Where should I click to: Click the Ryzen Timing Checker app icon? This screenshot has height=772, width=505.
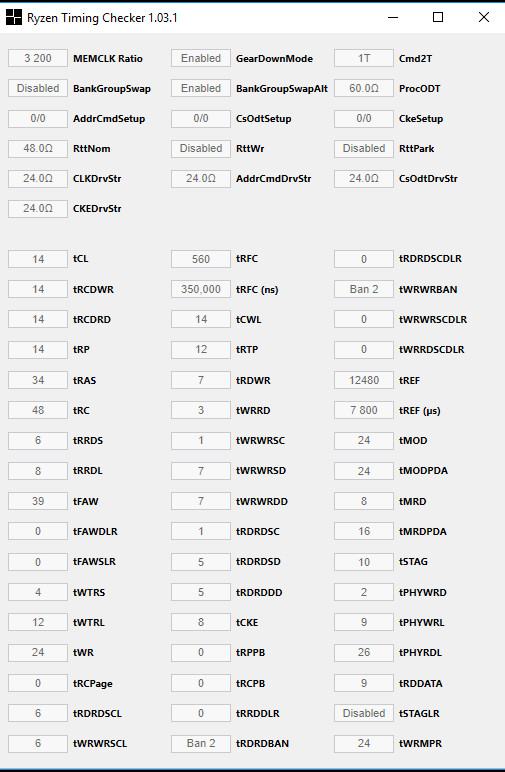pos(14,17)
